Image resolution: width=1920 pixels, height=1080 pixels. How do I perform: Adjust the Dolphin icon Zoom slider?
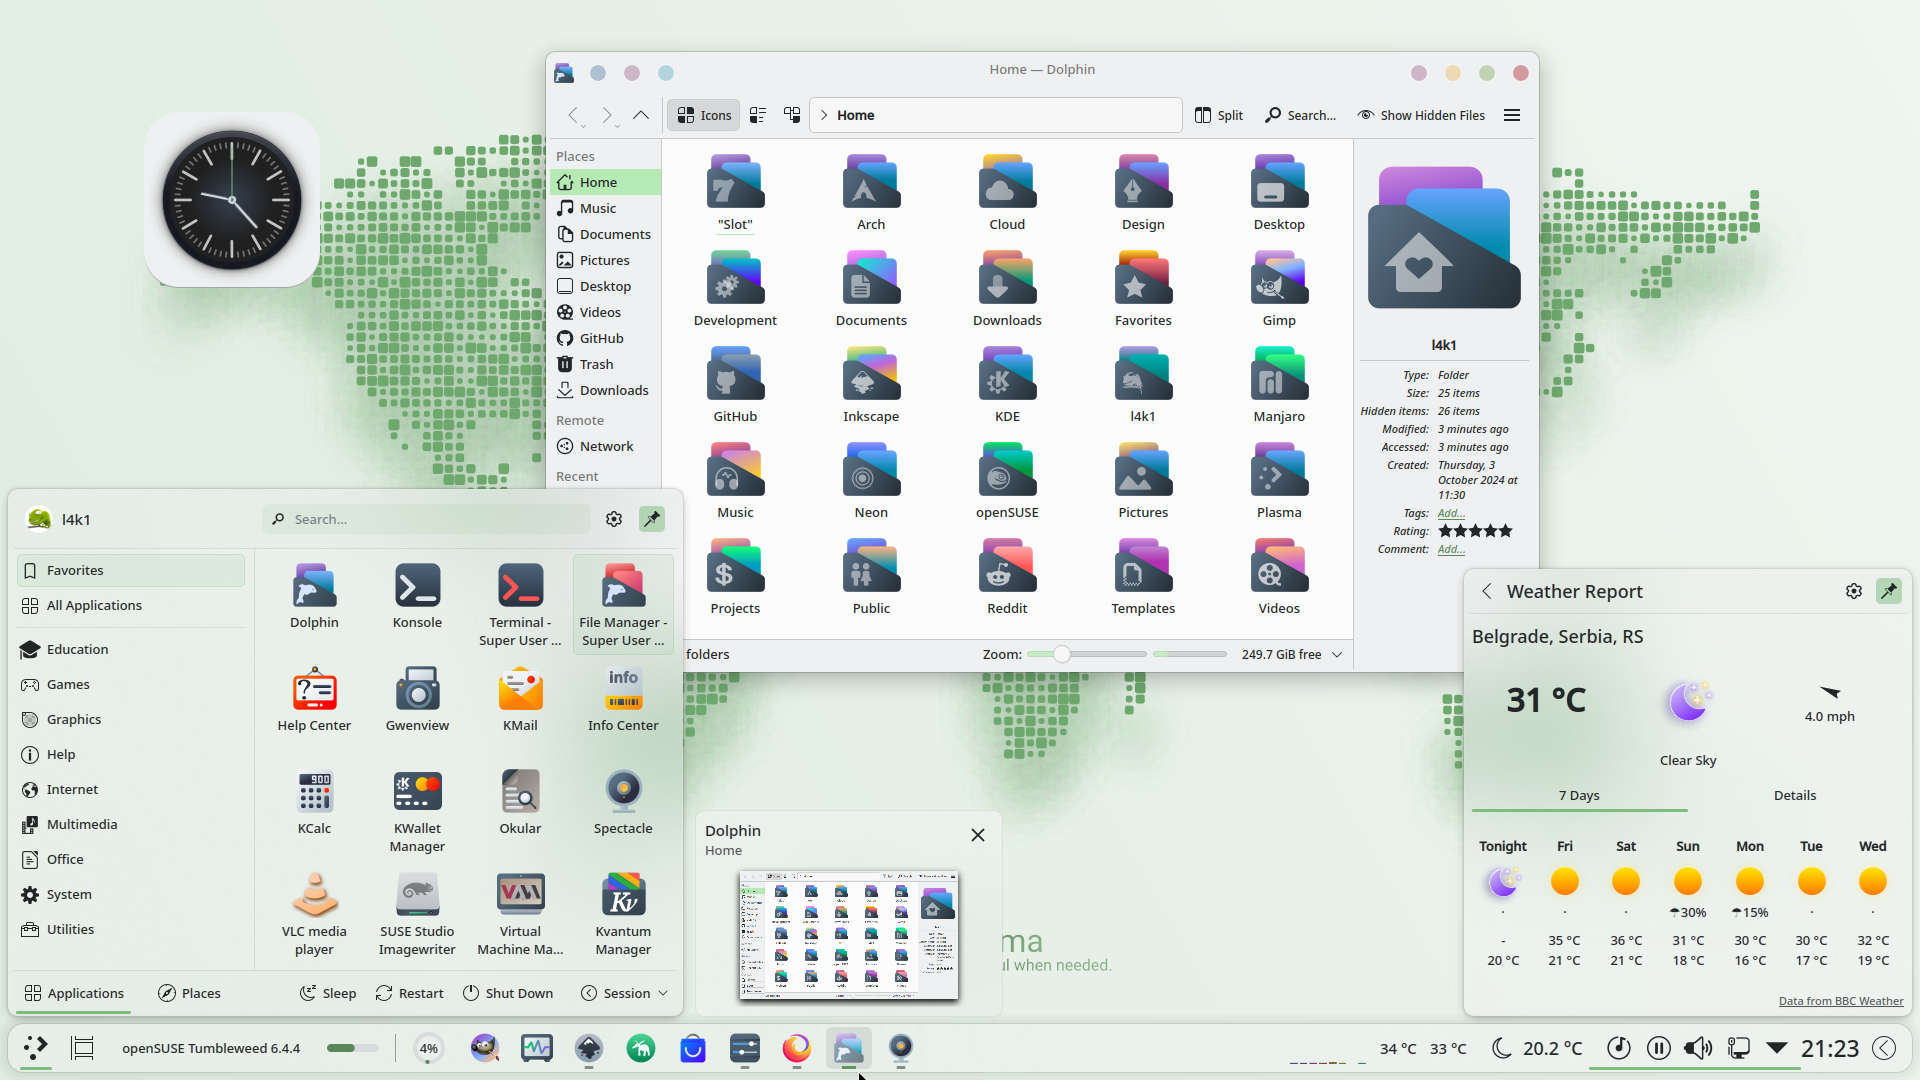tap(1086, 654)
